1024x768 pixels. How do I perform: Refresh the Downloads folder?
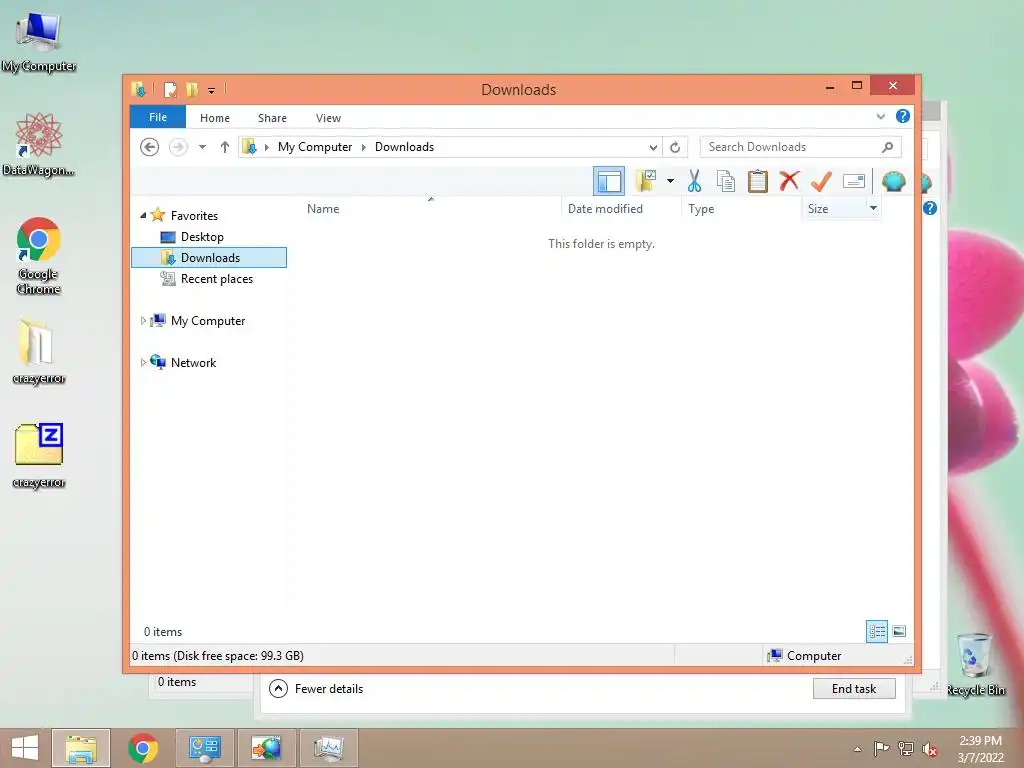pos(675,148)
